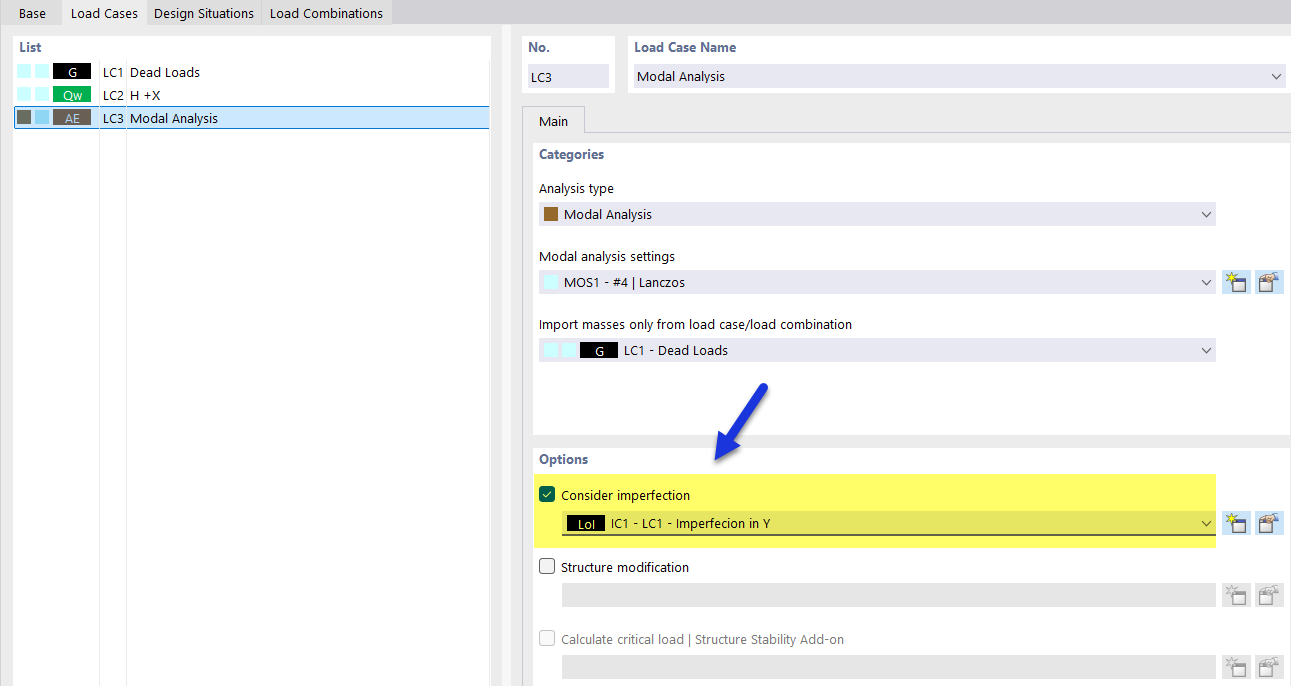Screen dimensions: 1291x686
Task: Expand the Import masses load case dropdown
Action: pos(1205,349)
